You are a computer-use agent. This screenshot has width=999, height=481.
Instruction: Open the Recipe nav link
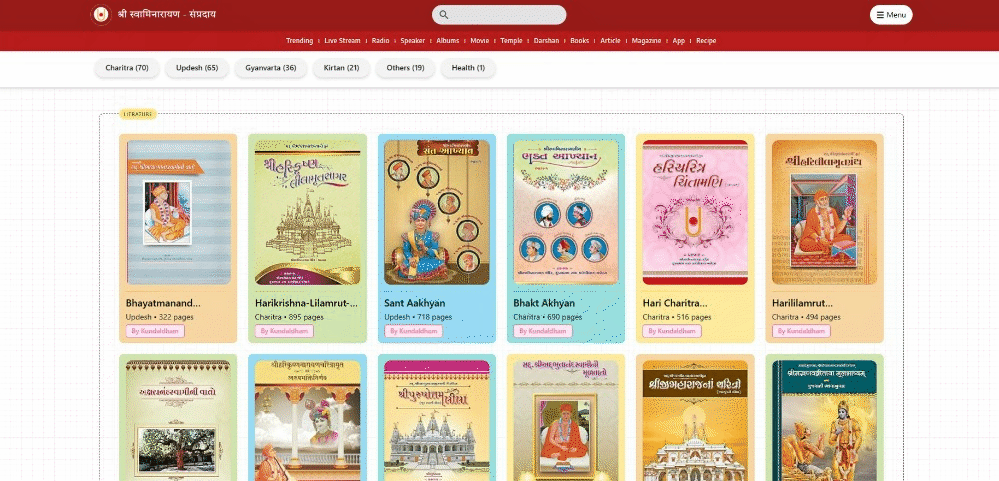coord(706,41)
